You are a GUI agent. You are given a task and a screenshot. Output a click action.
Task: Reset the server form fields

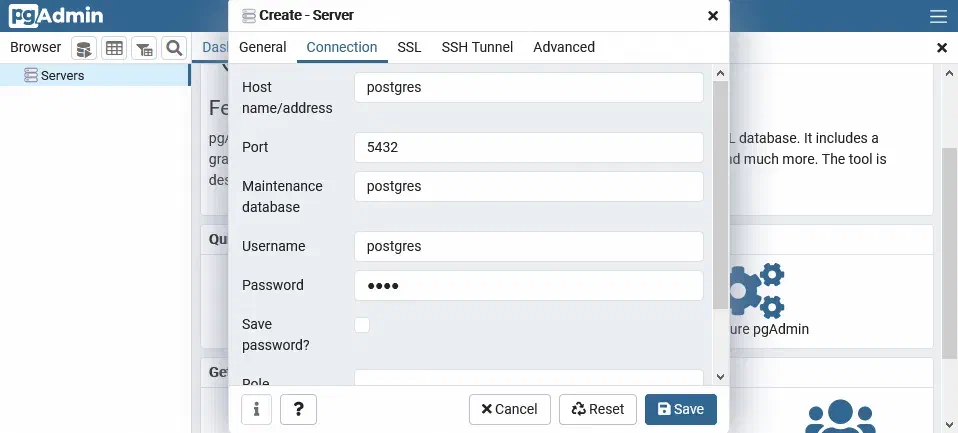[598, 409]
